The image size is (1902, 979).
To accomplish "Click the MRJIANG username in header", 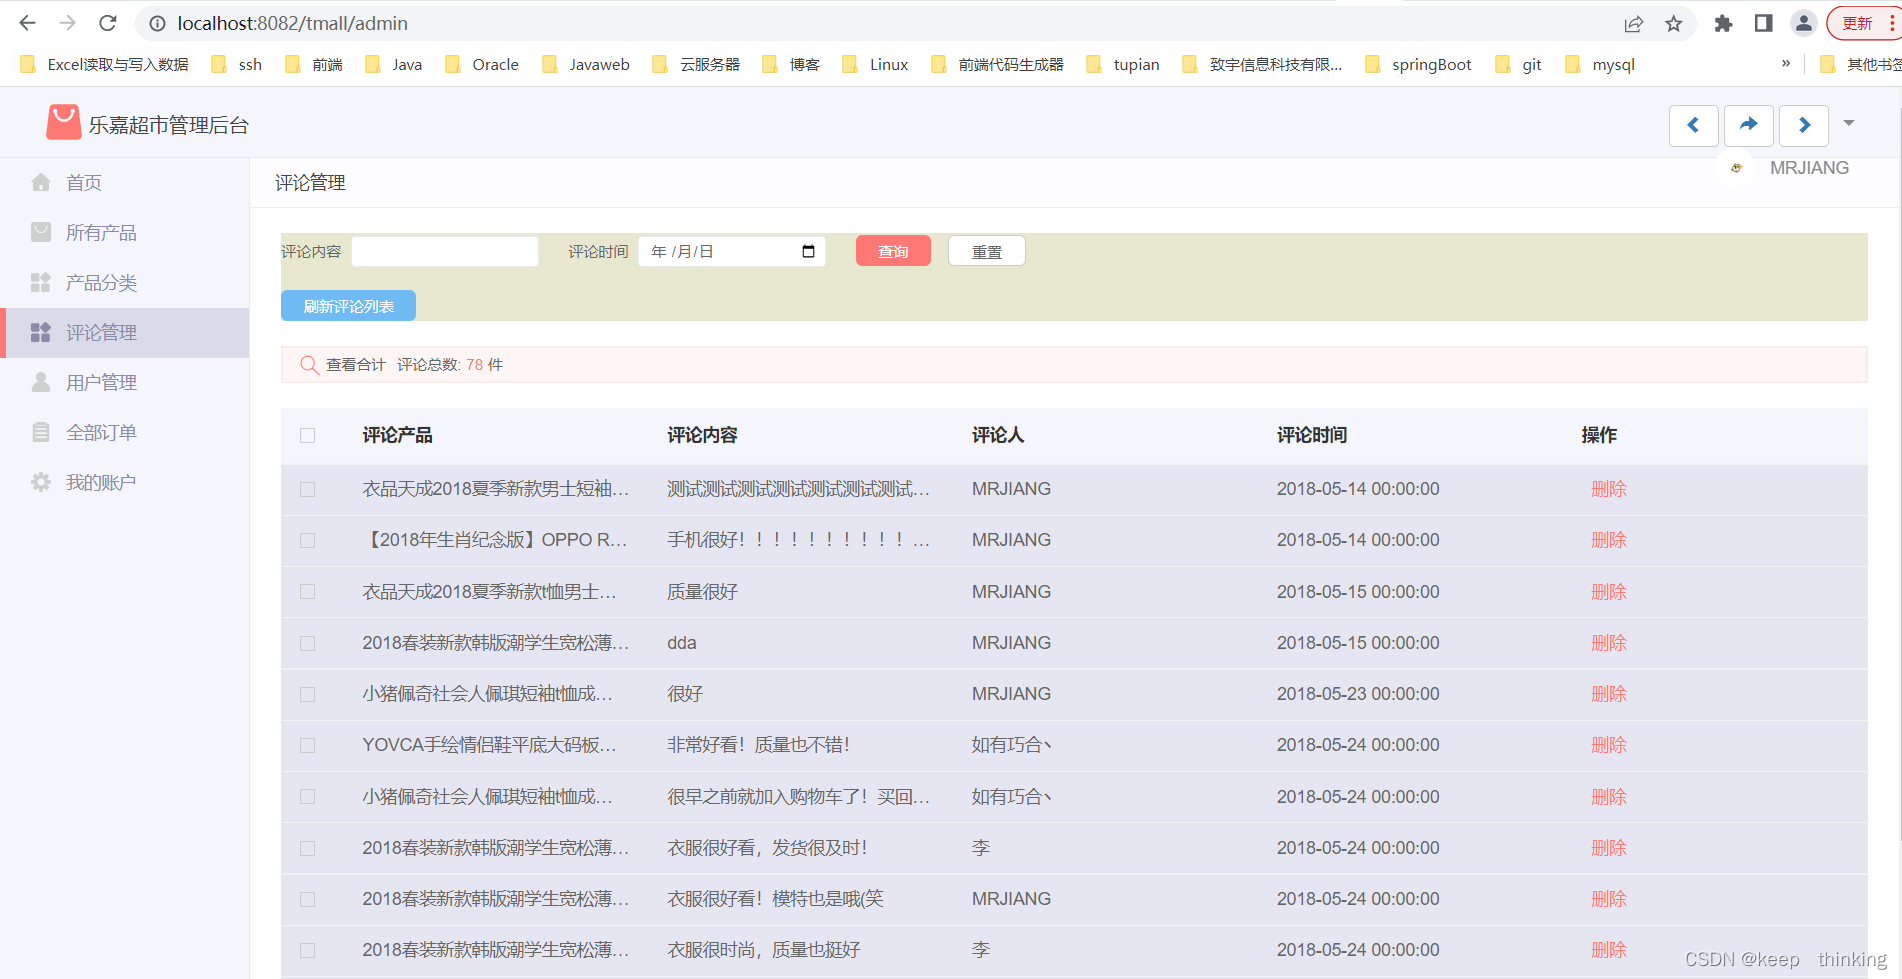I will pyautogui.click(x=1809, y=168).
